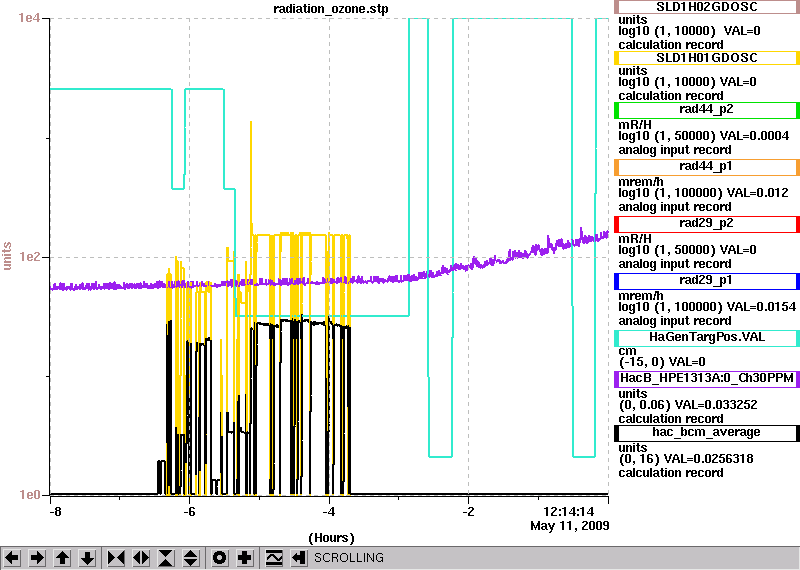Click the circle auto-scale button

pos(220,558)
